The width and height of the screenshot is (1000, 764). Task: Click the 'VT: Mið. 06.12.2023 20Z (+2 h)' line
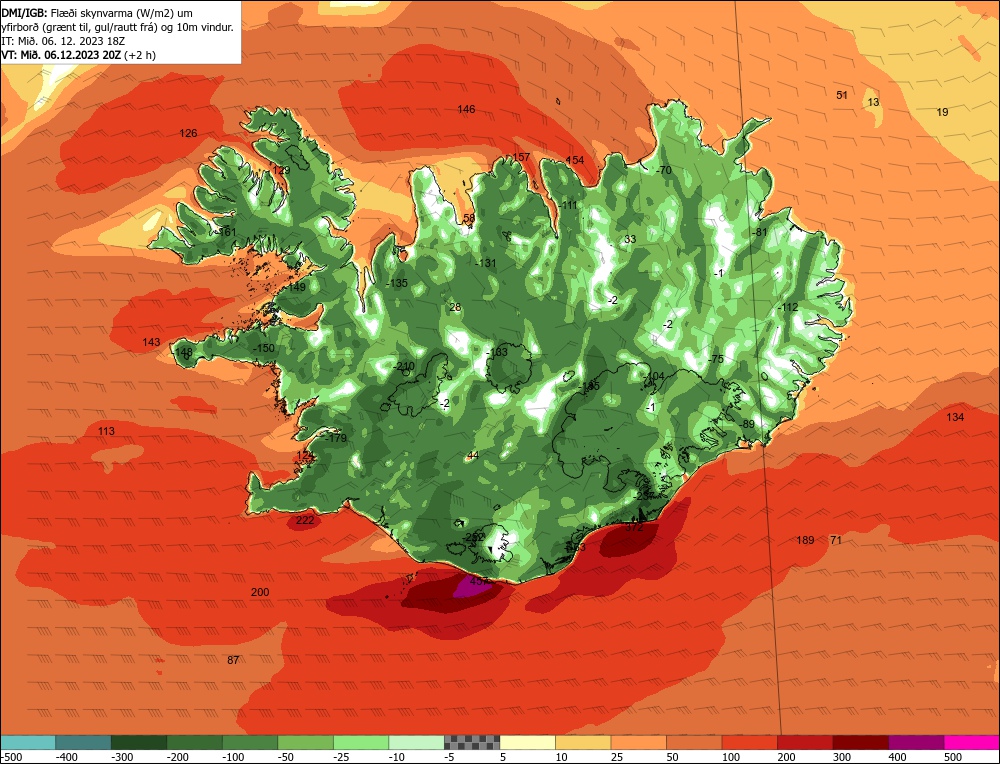click(78, 55)
